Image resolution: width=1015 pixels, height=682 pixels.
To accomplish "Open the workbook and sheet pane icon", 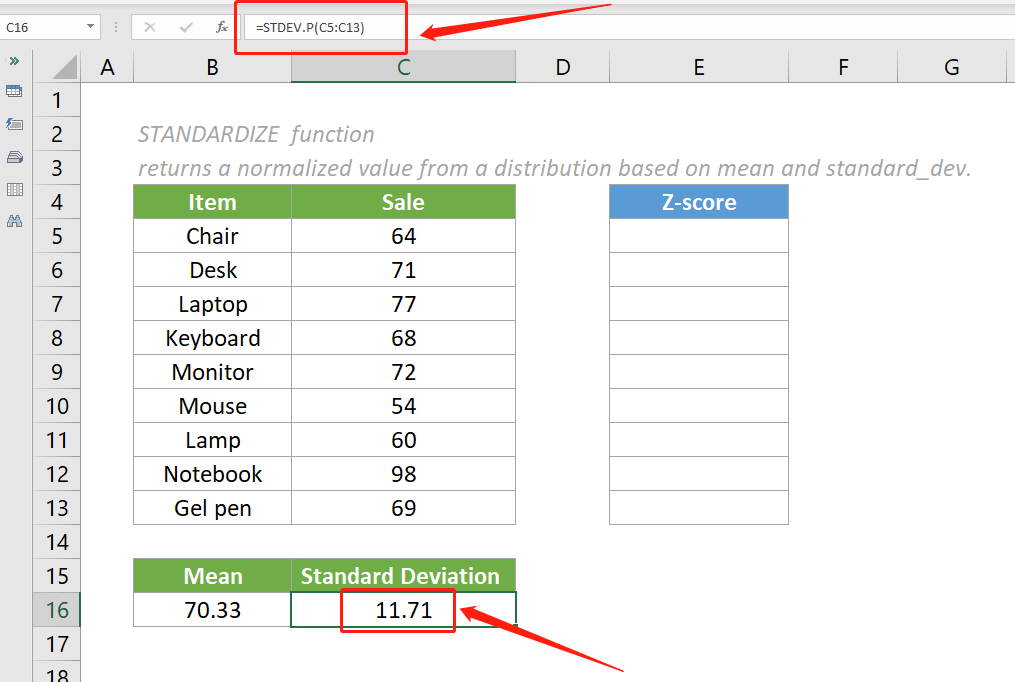I will click(x=14, y=92).
